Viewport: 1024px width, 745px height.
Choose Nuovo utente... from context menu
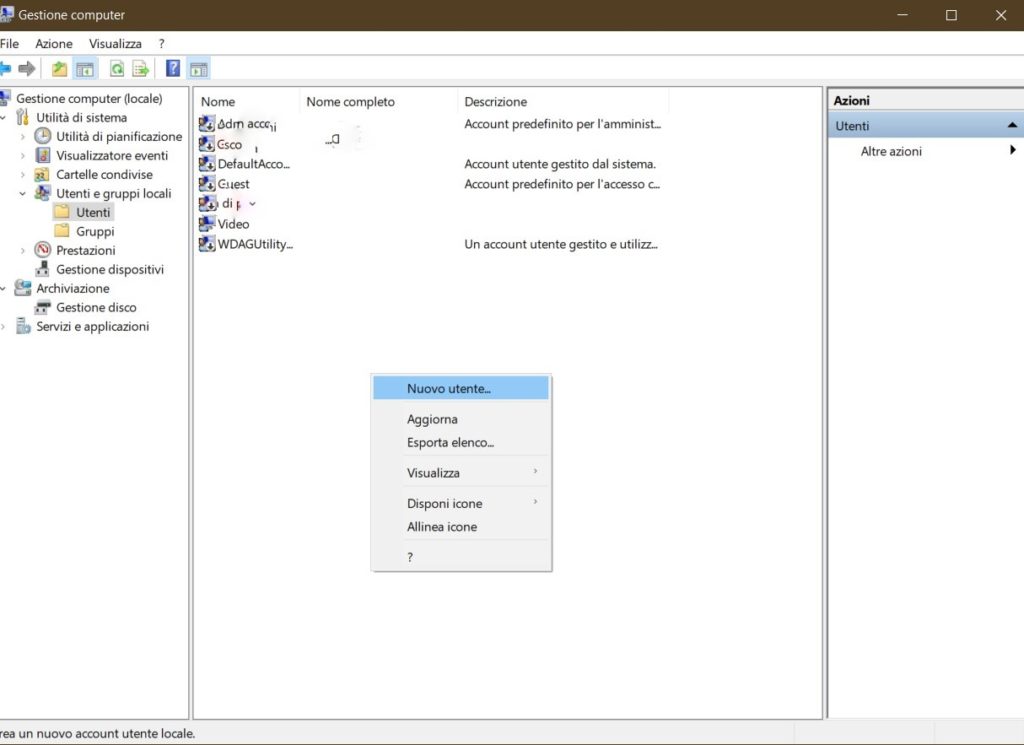pos(449,388)
